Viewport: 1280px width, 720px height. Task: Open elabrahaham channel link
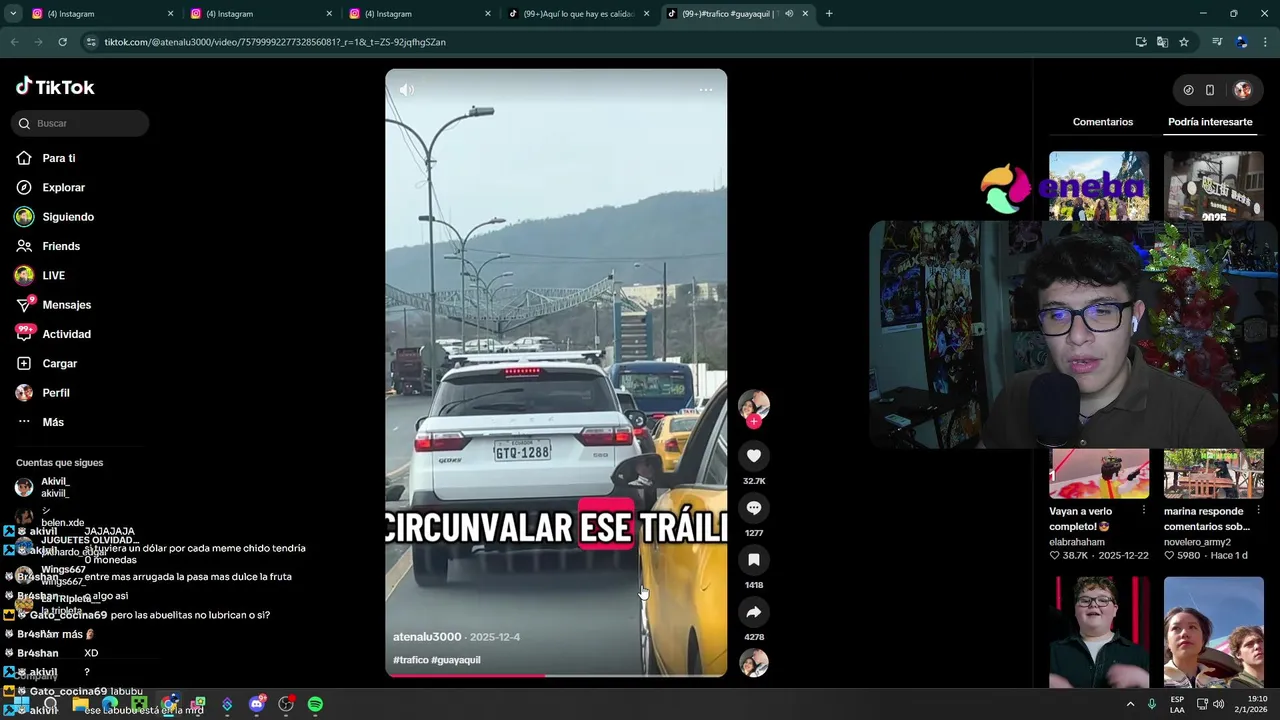pyautogui.click(x=1079, y=542)
